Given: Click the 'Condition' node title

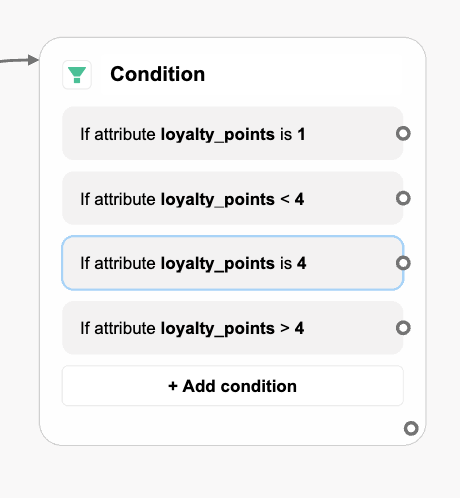Looking at the screenshot, I should (157, 74).
